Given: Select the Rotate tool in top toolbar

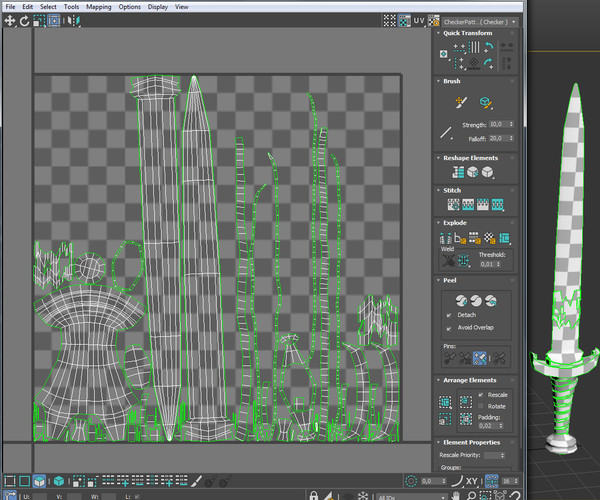Looking at the screenshot, I should click(24, 21).
